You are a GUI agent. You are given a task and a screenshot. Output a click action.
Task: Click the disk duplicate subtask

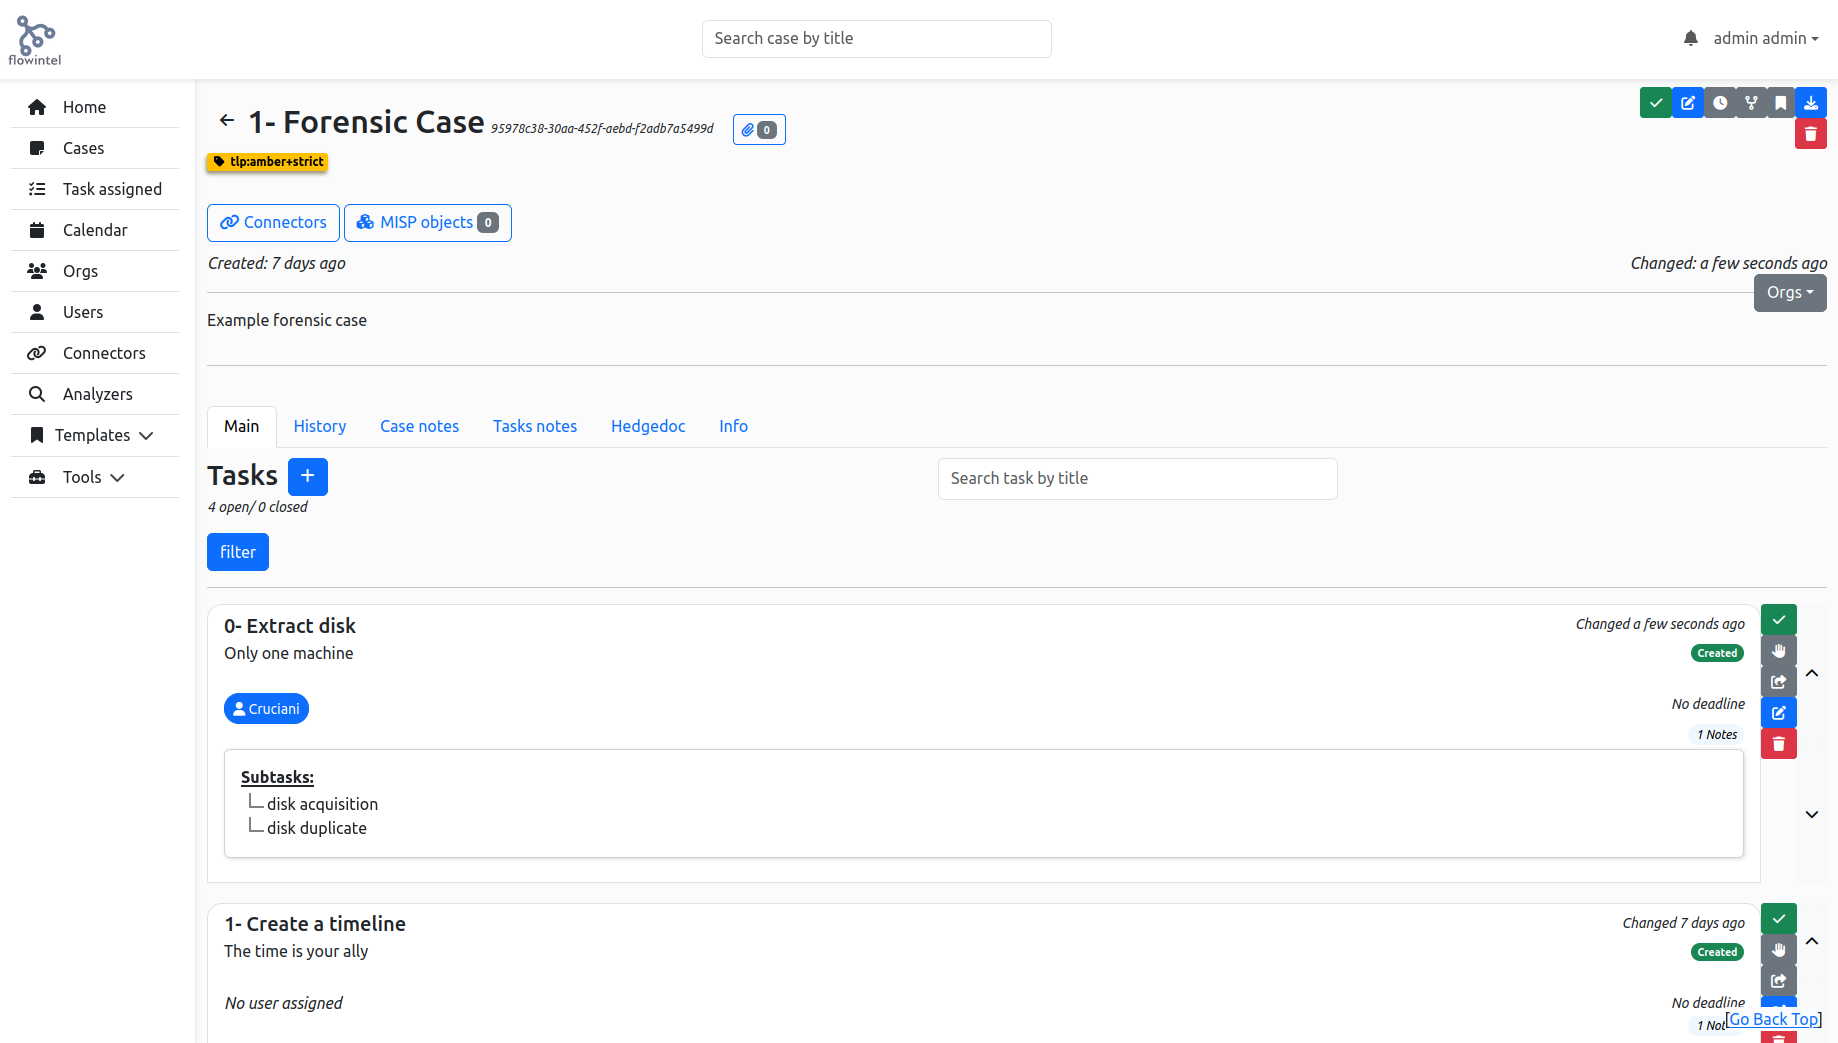[317, 828]
